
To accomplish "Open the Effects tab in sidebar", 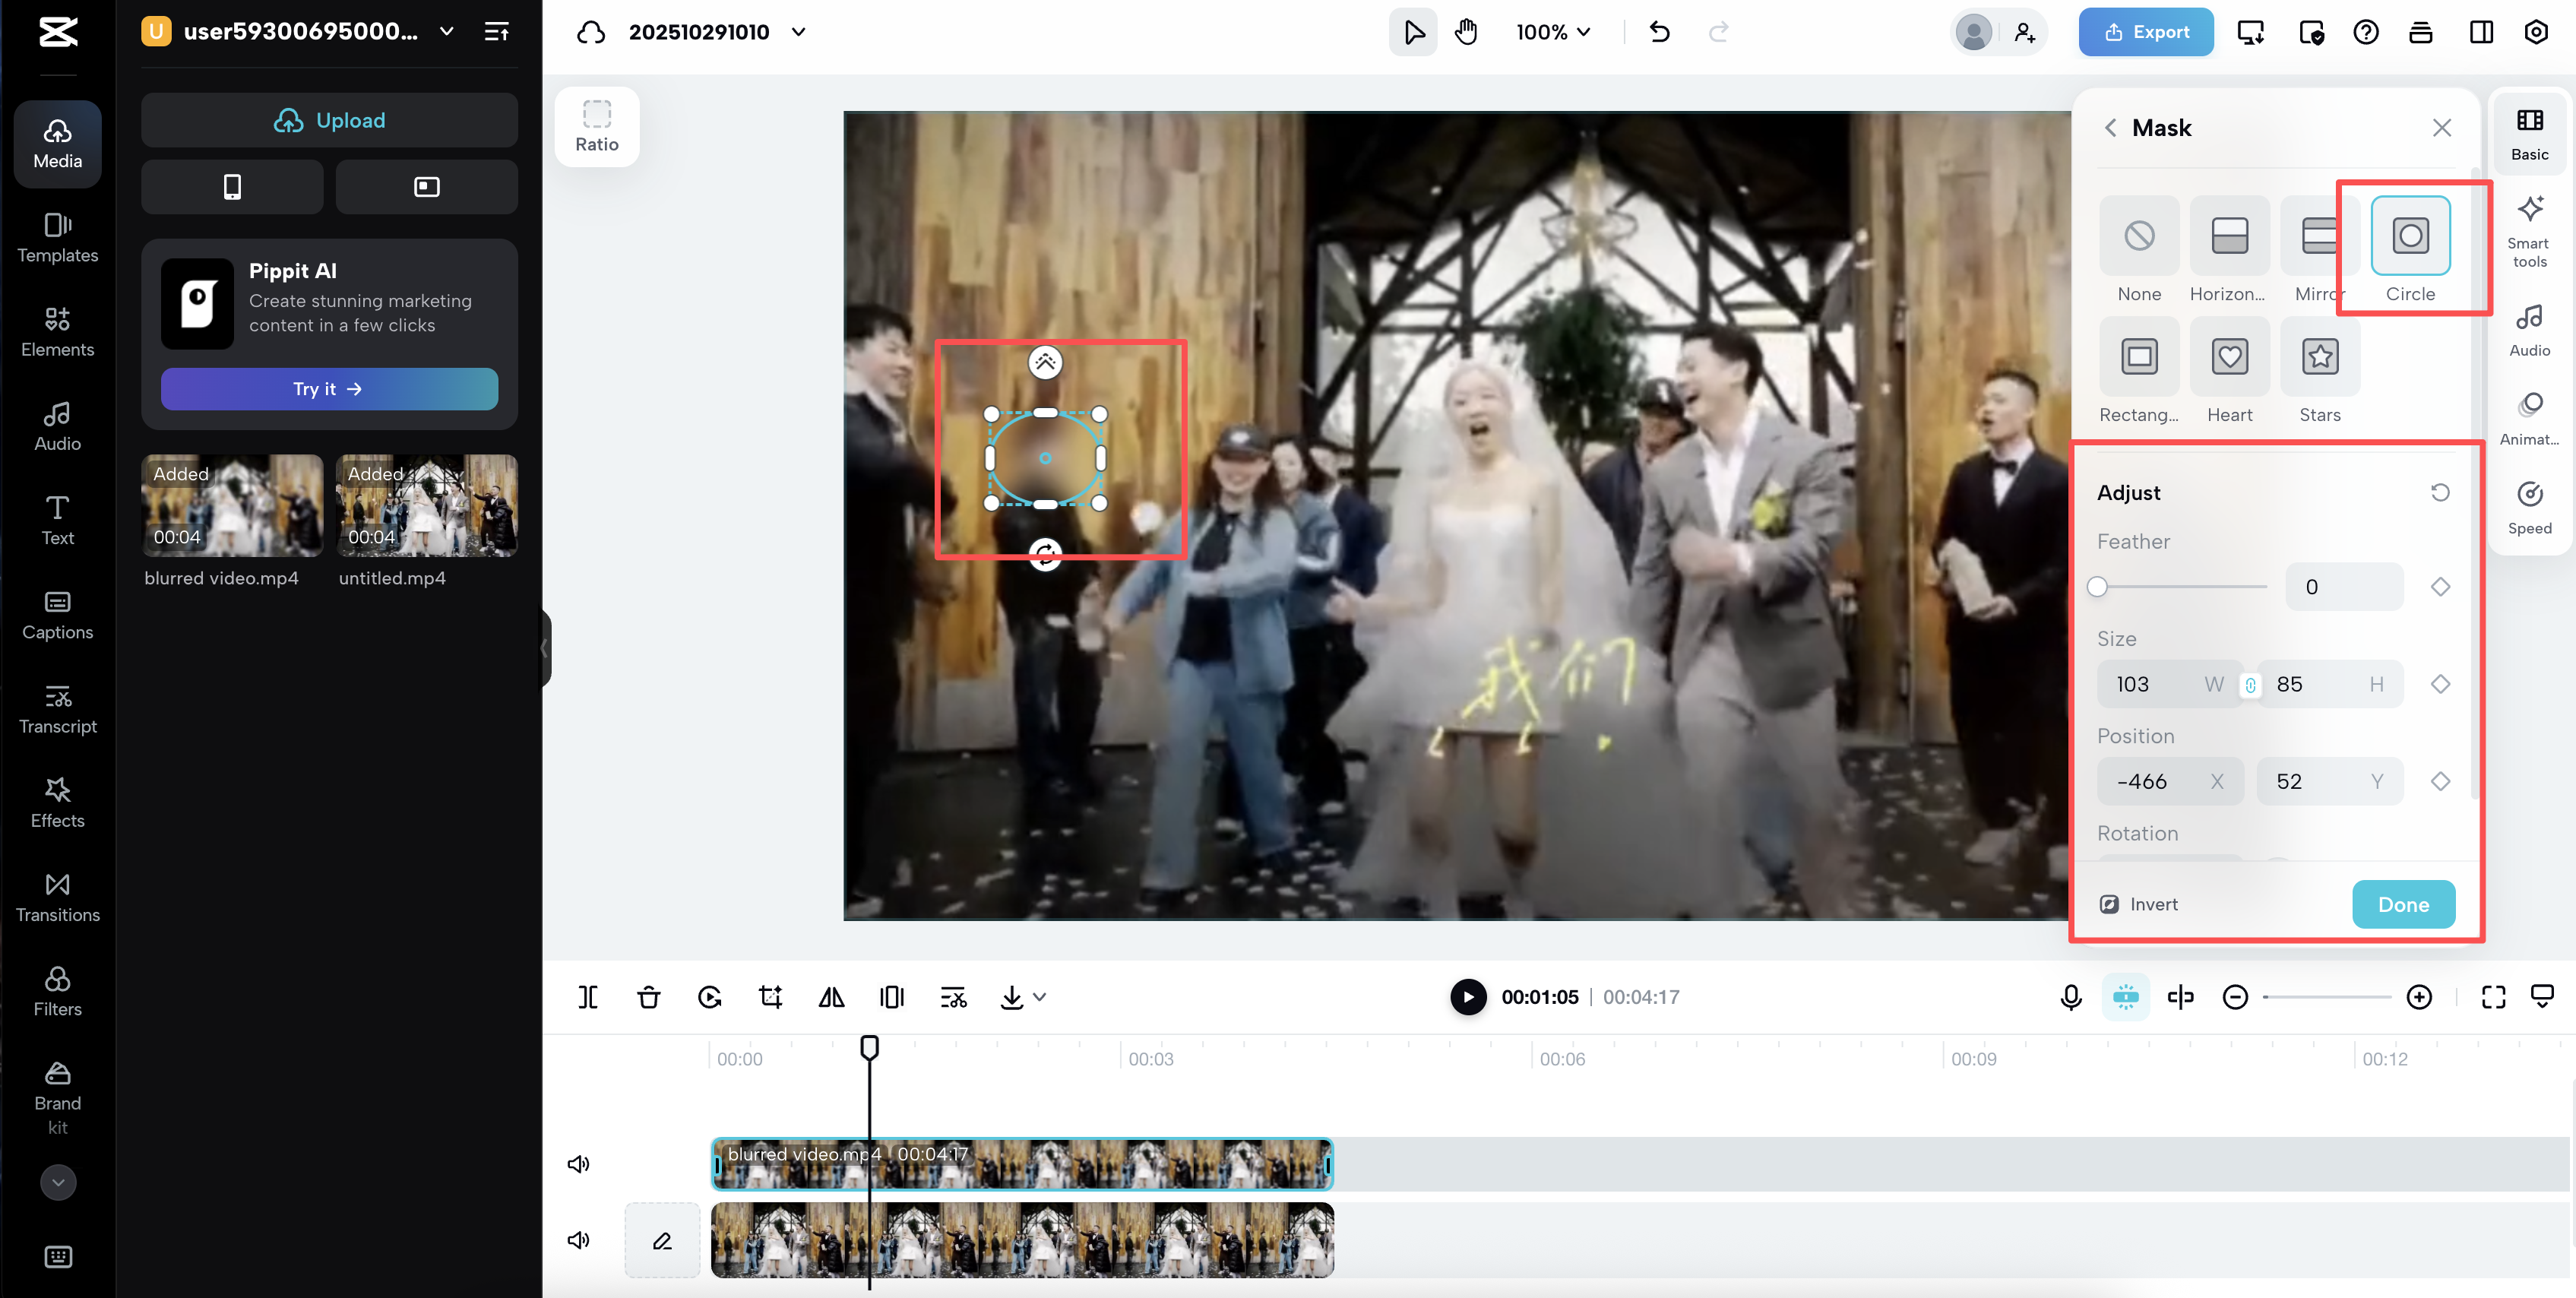I will (x=57, y=803).
